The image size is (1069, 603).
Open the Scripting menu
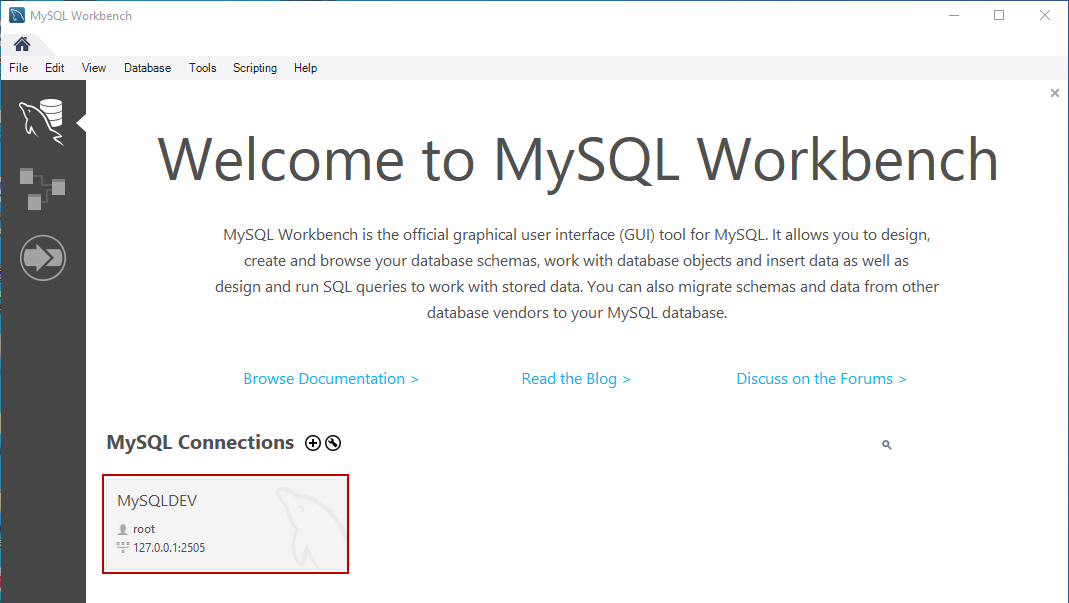255,68
